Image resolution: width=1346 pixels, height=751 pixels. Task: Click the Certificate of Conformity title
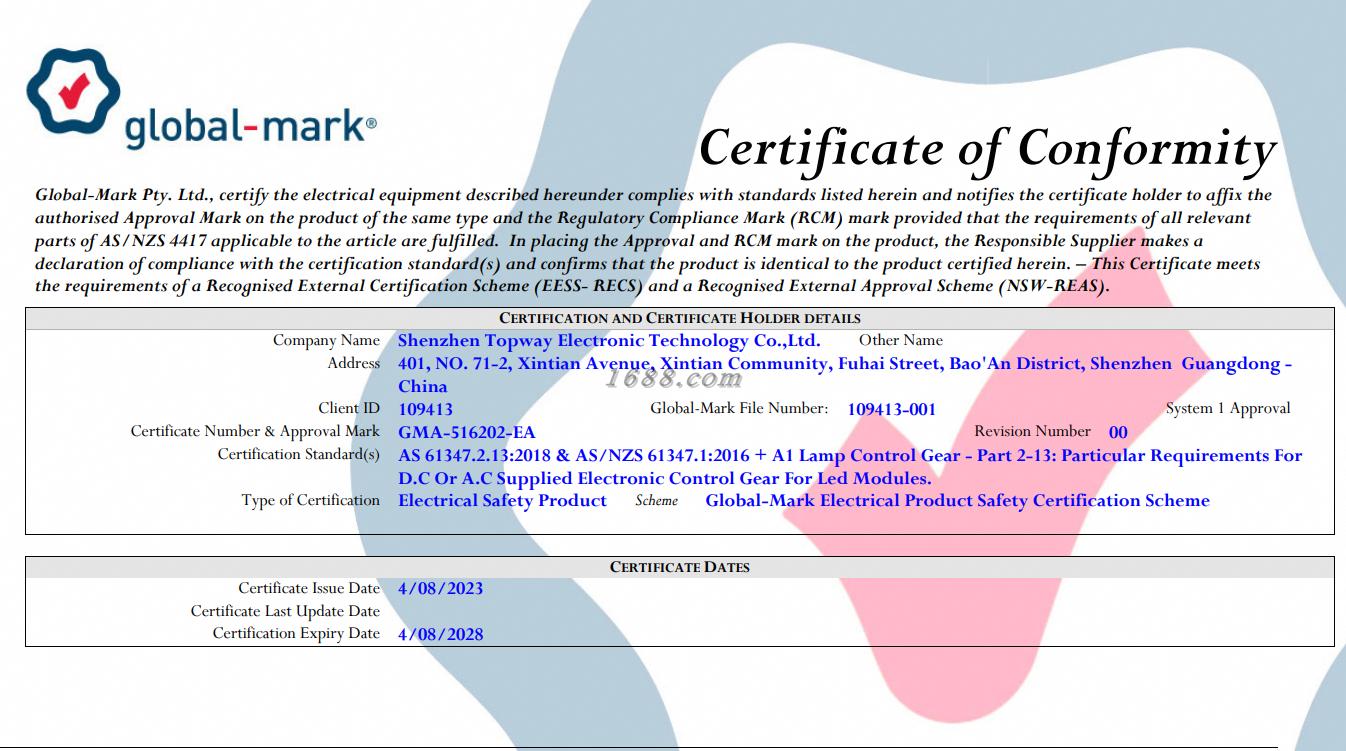click(987, 149)
